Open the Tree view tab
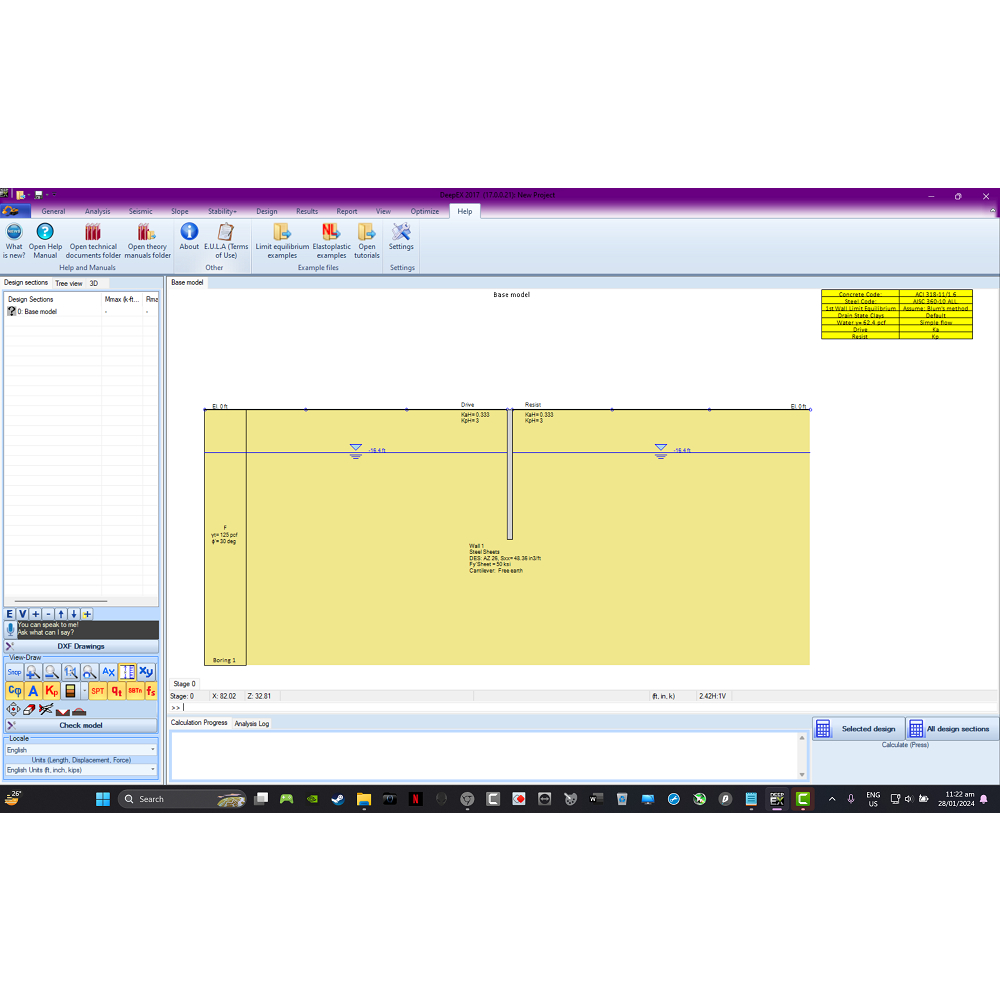1000x1000 pixels. pos(68,283)
